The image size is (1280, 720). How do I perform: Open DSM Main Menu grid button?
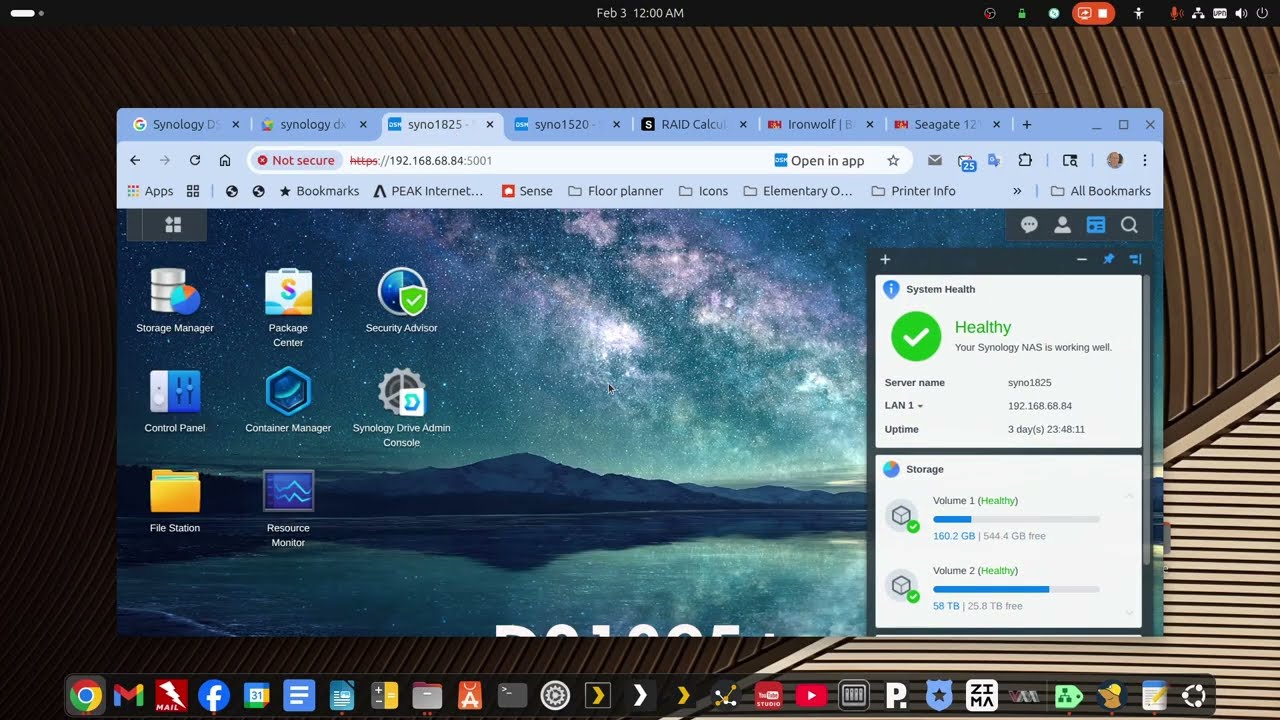click(173, 225)
